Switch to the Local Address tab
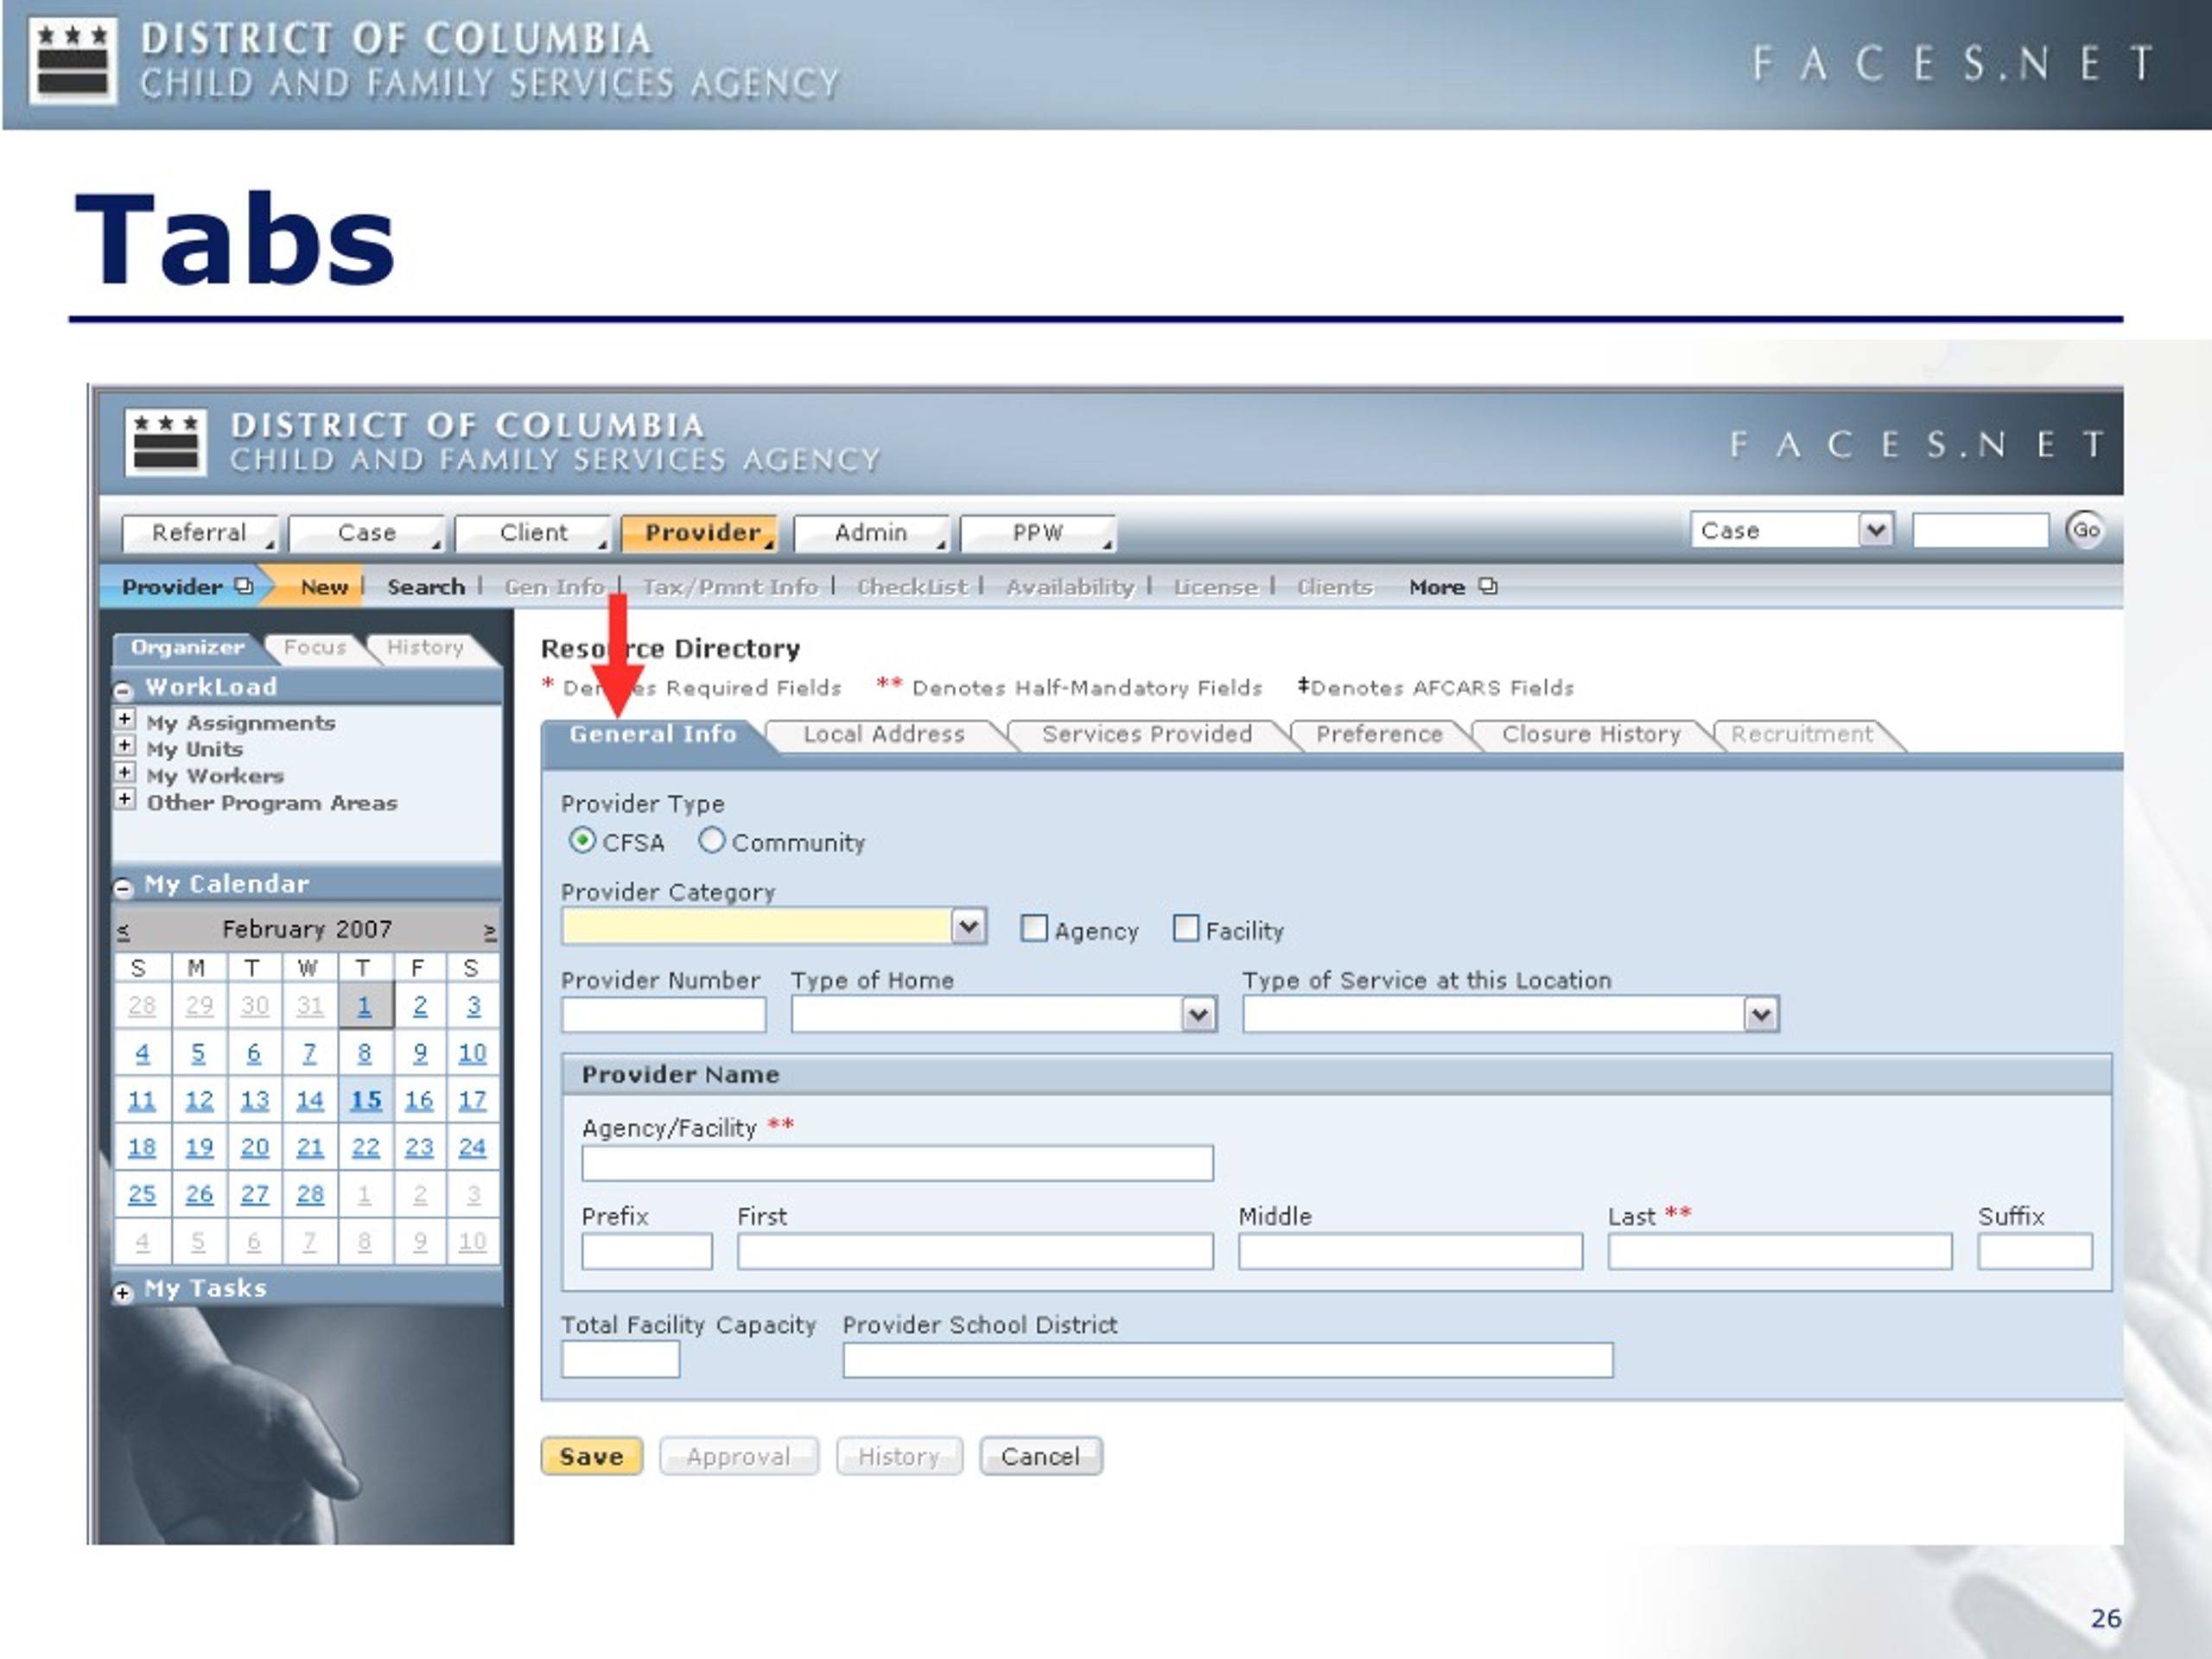 pyautogui.click(x=884, y=734)
